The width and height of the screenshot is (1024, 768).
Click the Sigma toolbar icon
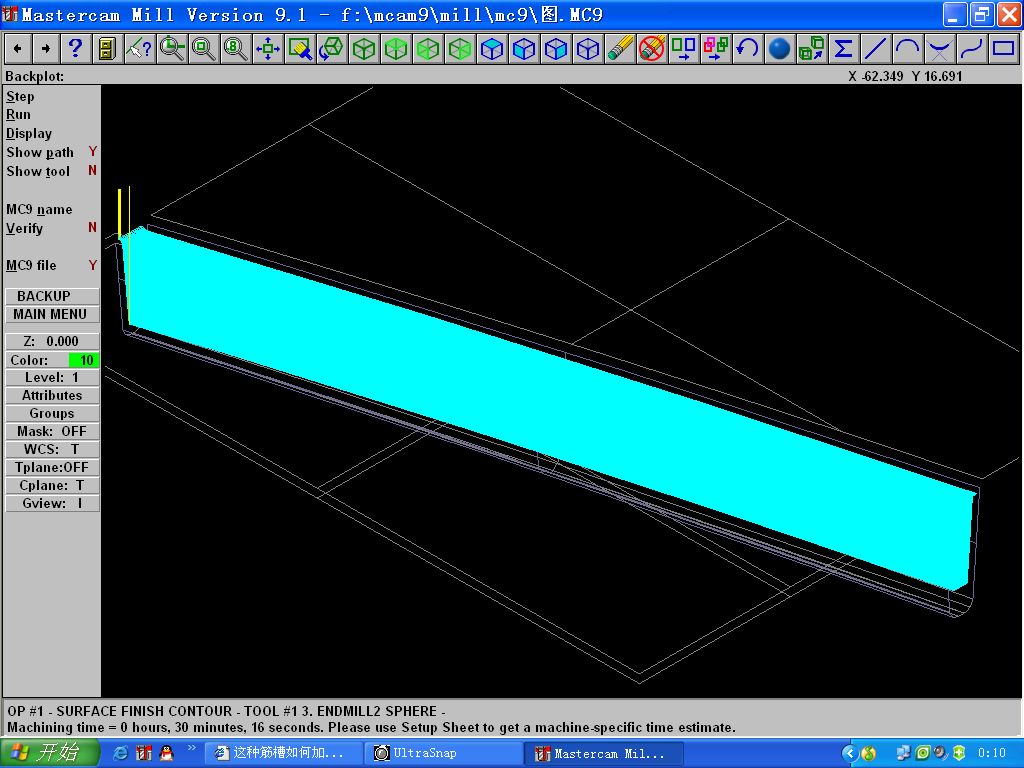click(x=843, y=48)
